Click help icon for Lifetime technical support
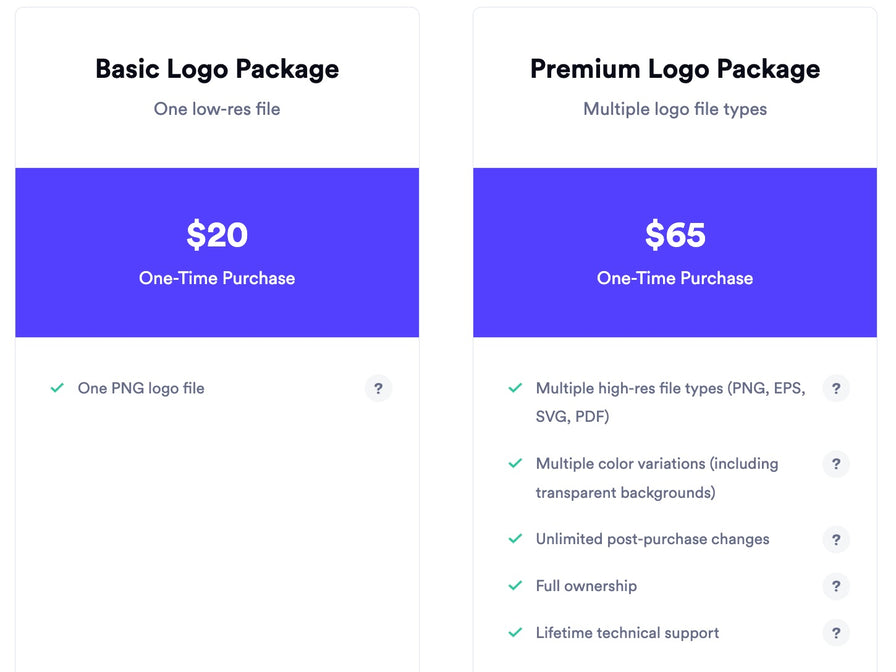Viewport: 896px width, 672px height. 836,633
